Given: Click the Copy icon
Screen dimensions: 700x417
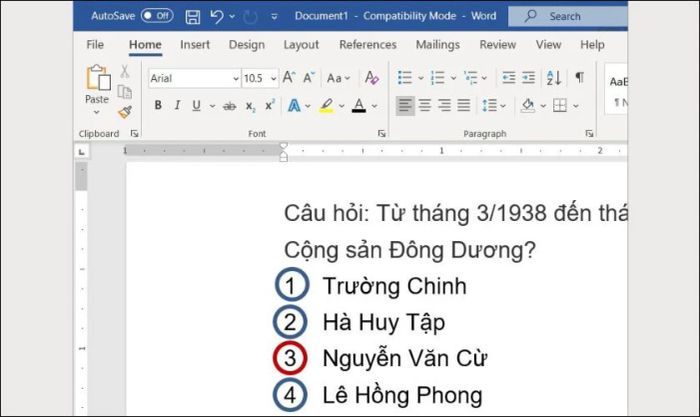Looking at the screenshot, I should tap(125, 92).
